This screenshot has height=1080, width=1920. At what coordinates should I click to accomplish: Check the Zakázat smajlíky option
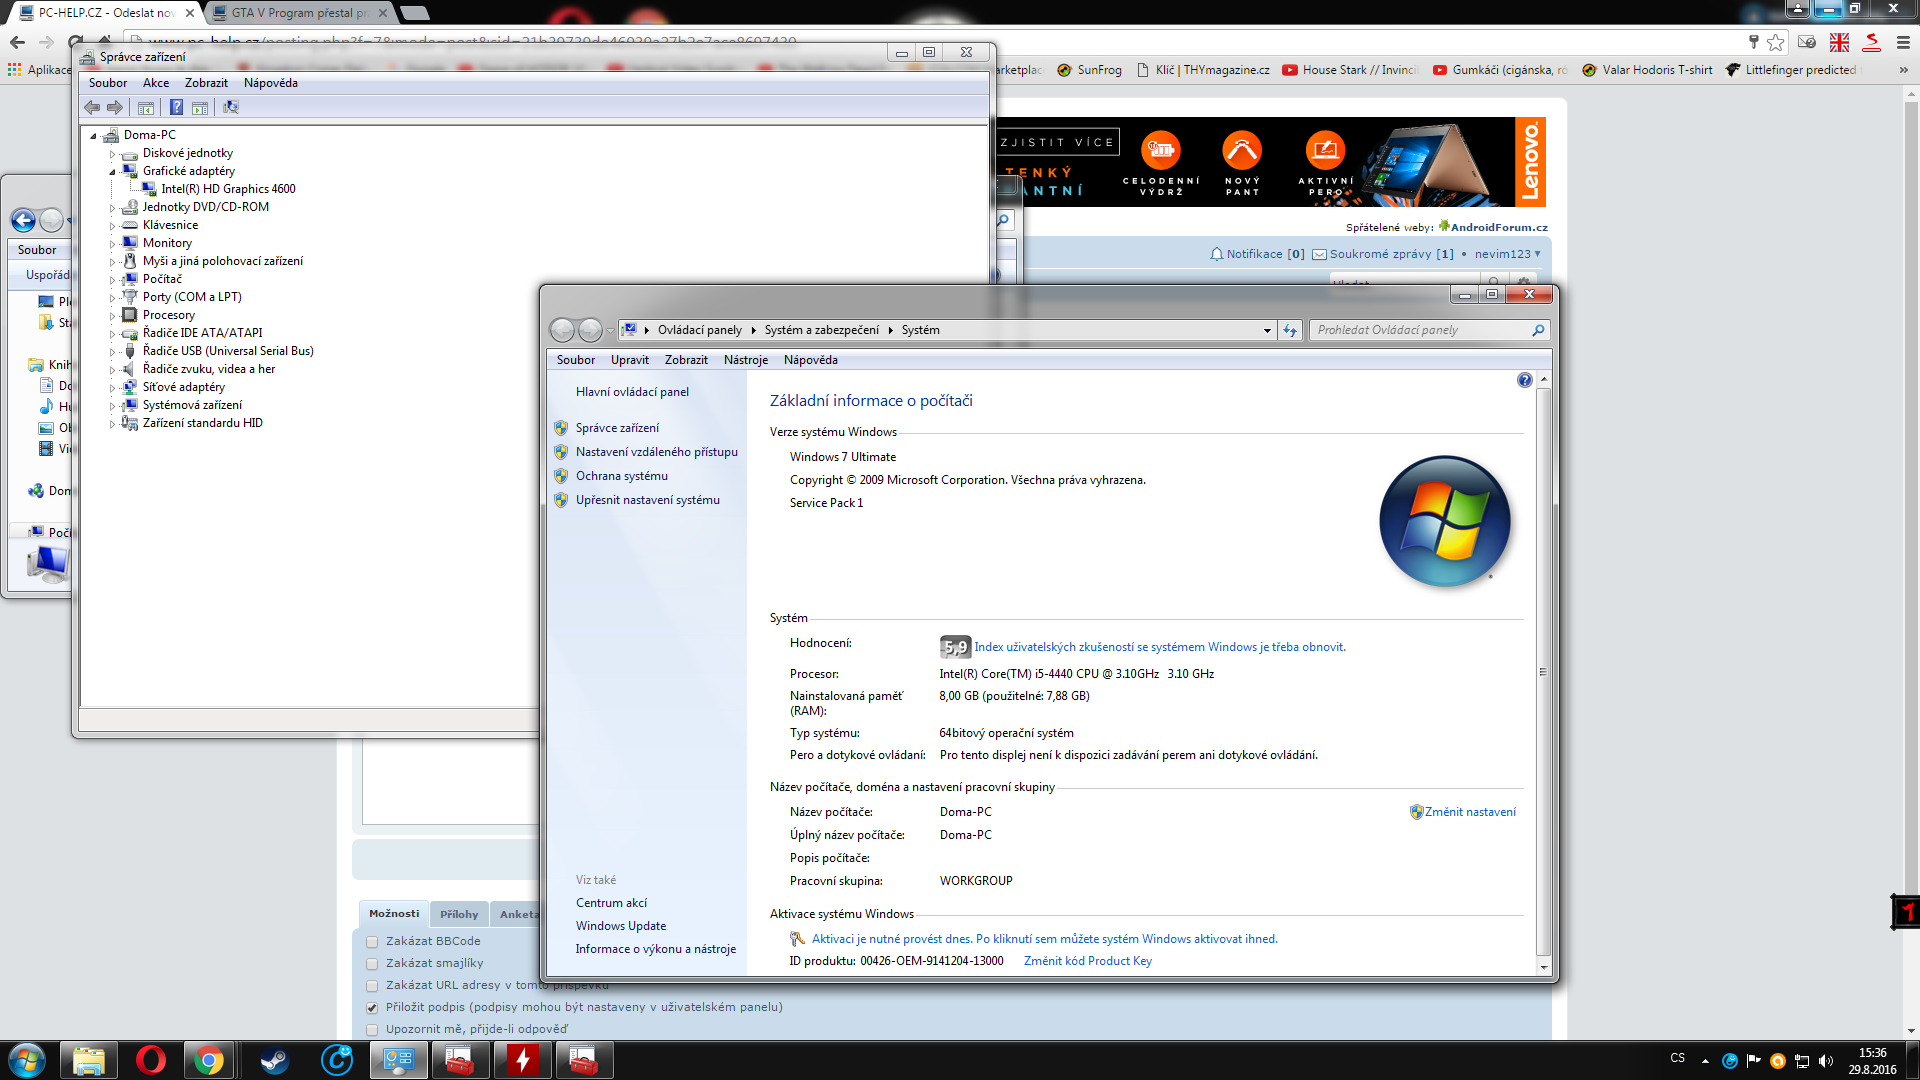pyautogui.click(x=372, y=964)
